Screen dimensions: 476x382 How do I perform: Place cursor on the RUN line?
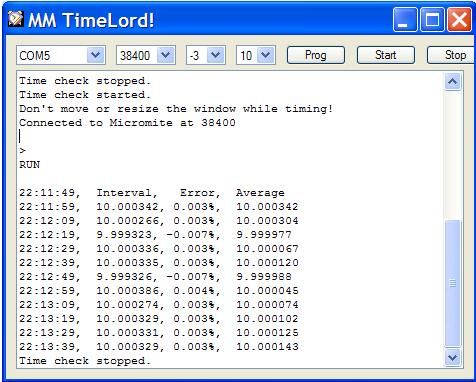(30, 165)
